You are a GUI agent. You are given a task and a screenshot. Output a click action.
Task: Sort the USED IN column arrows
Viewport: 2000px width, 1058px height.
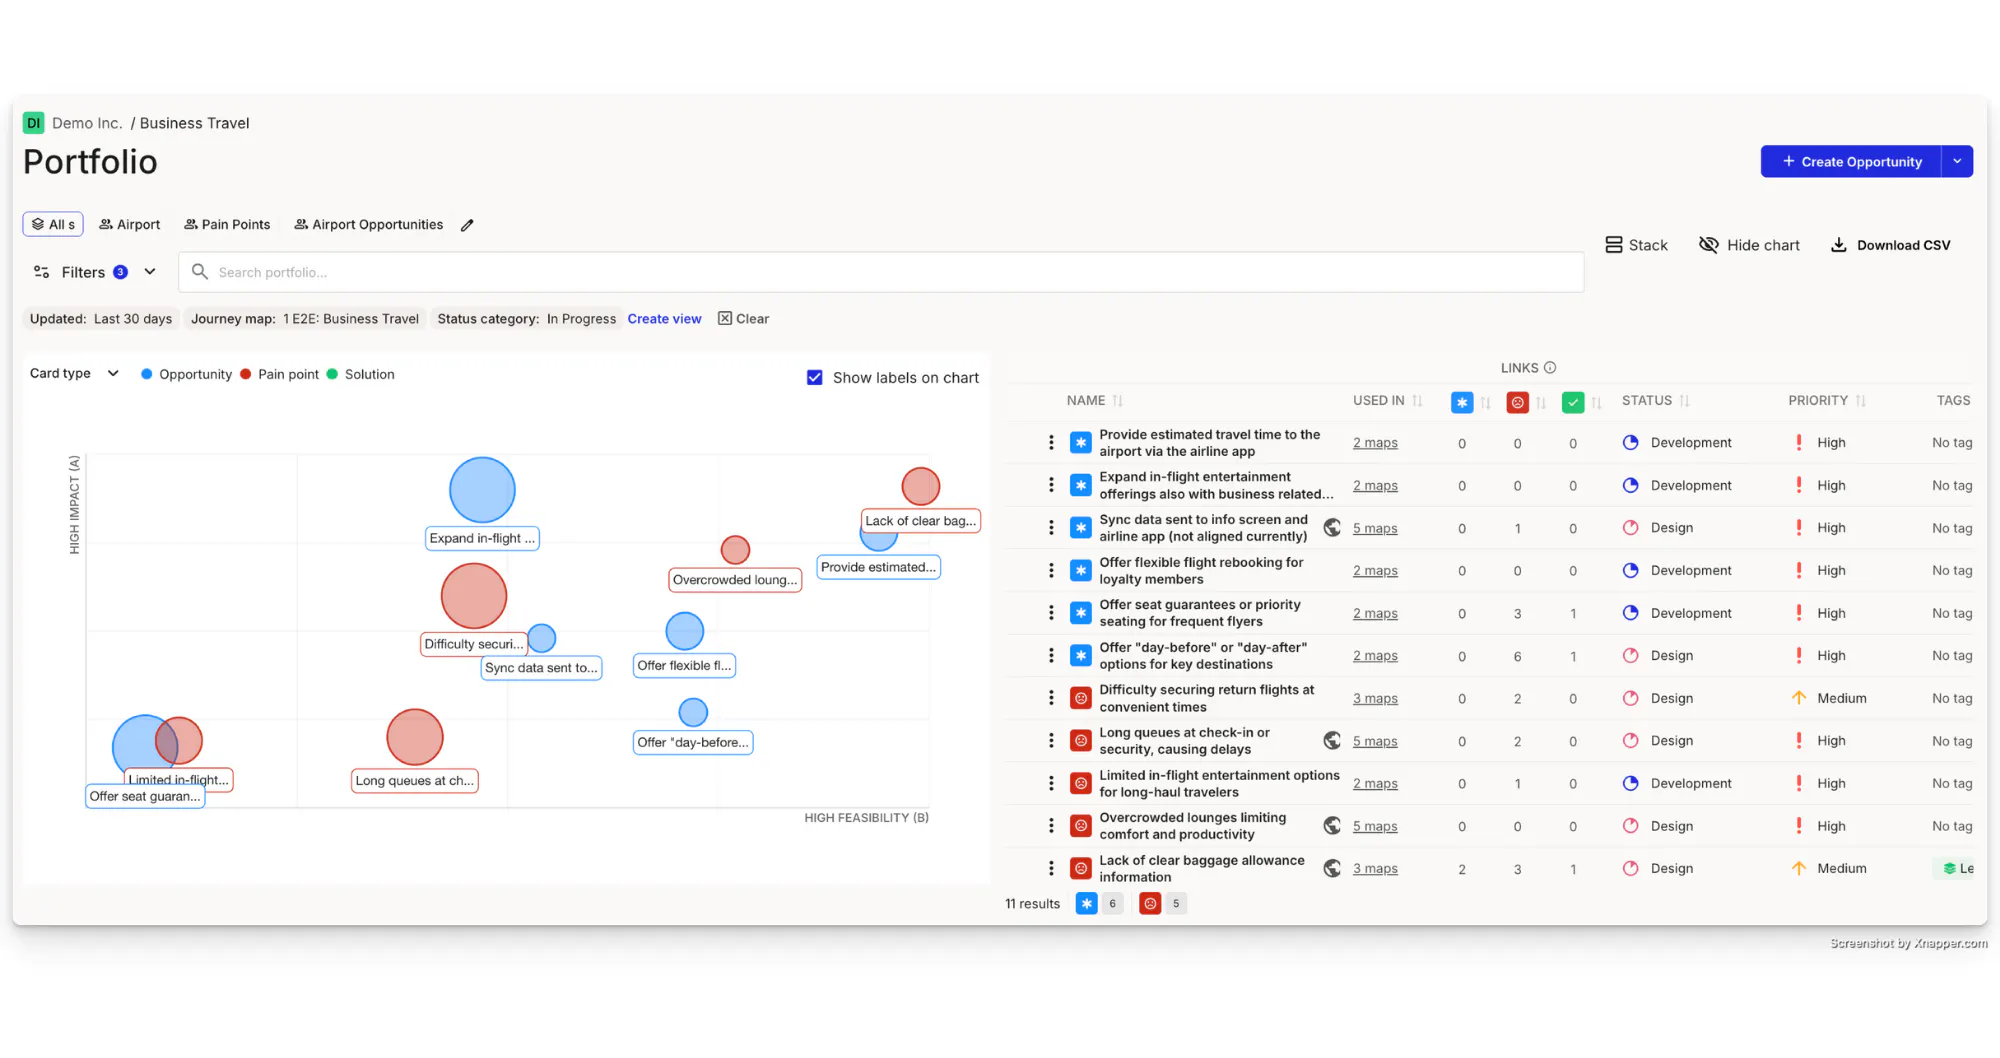[1417, 401]
